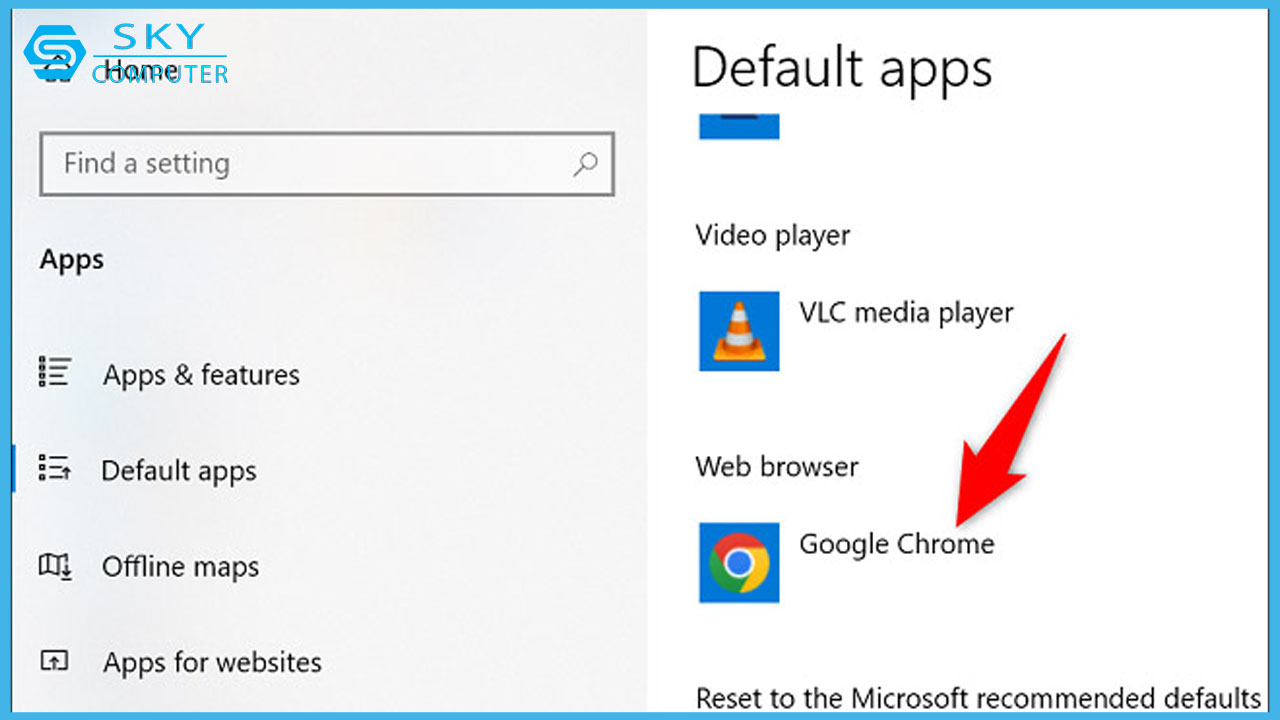
Task: Select Default apps in sidebar
Action: click(179, 471)
